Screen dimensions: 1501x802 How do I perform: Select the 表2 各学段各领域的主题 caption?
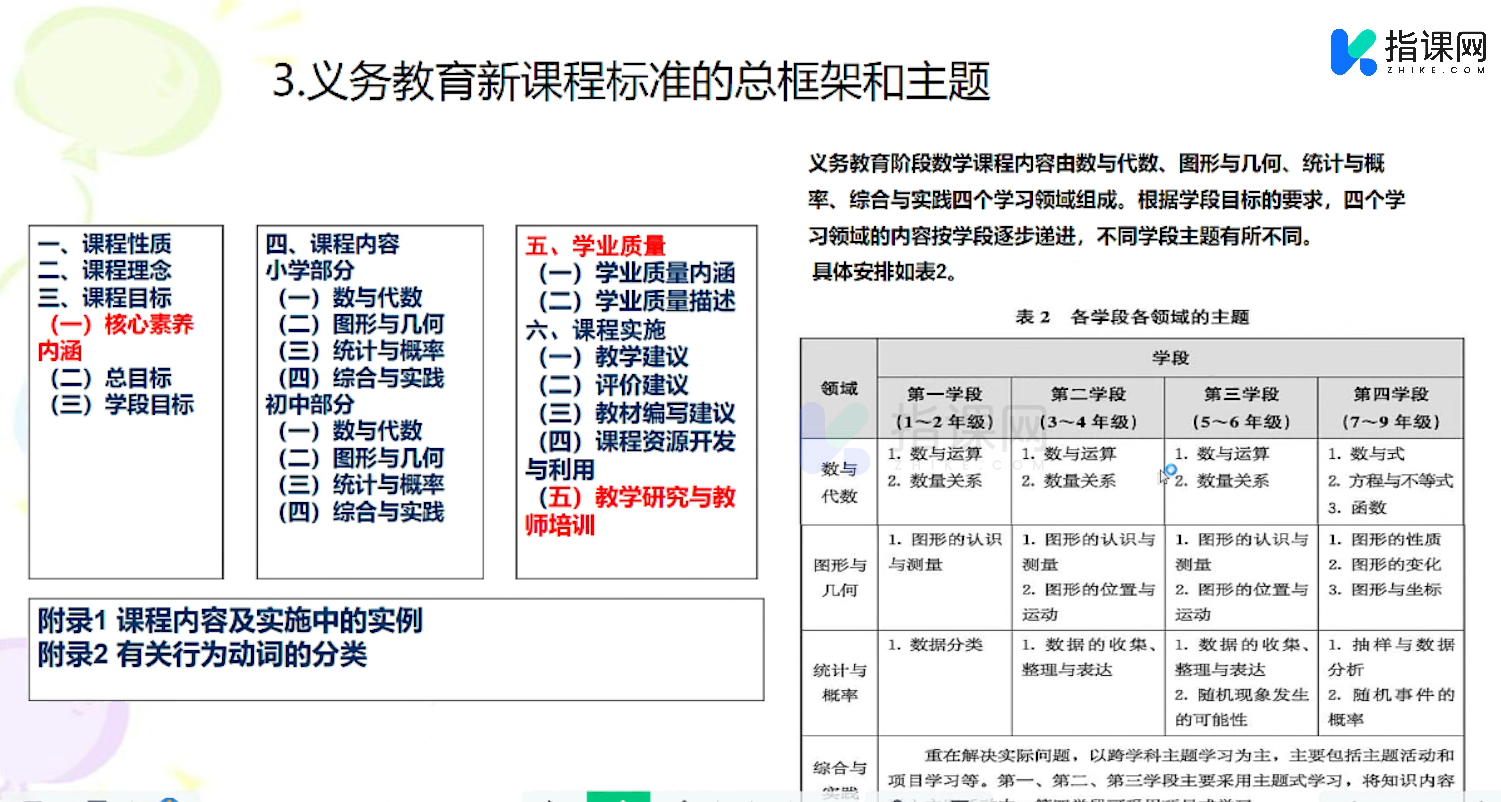pos(1132,317)
